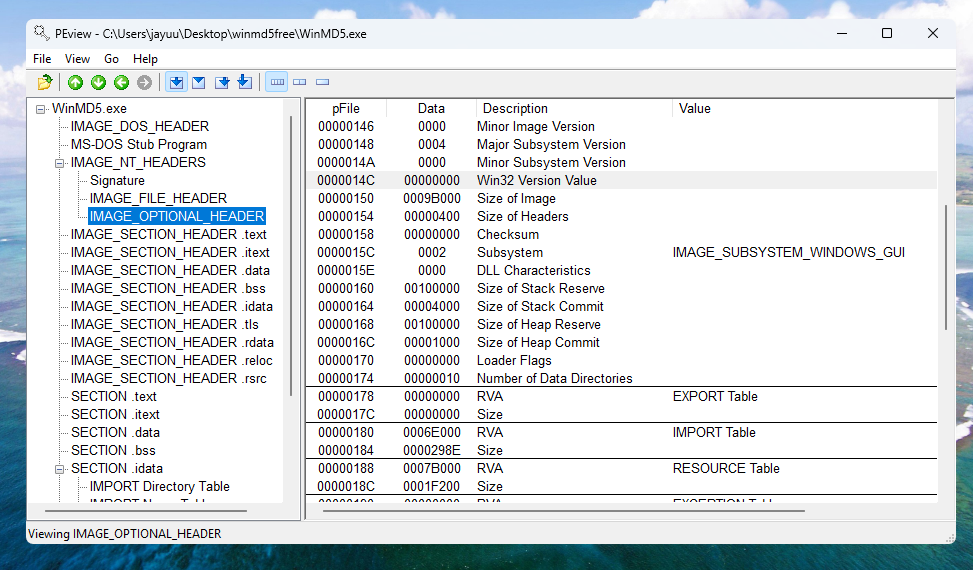Image resolution: width=973 pixels, height=570 pixels.
Task: Click the green down arrow toolbar icon
Action: coord(99,82)
